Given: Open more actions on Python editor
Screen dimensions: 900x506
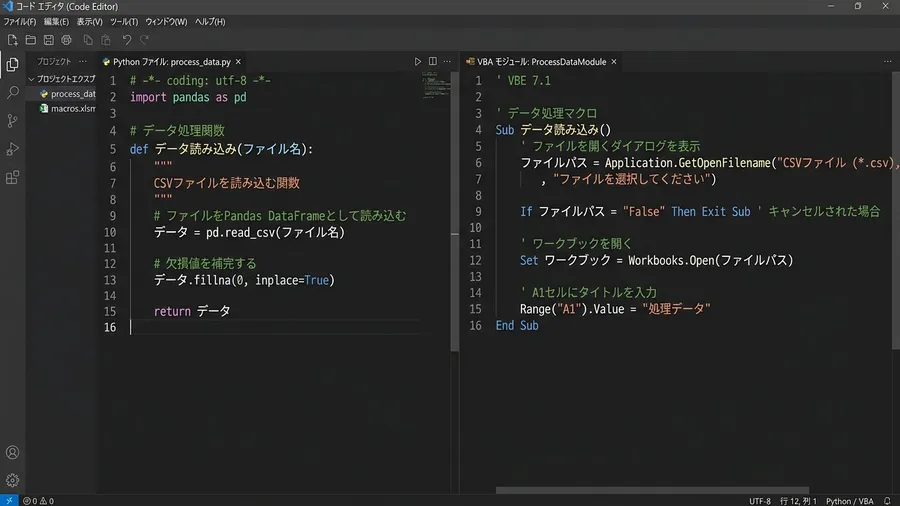Looking at the screenshot, I should point(447,61).
